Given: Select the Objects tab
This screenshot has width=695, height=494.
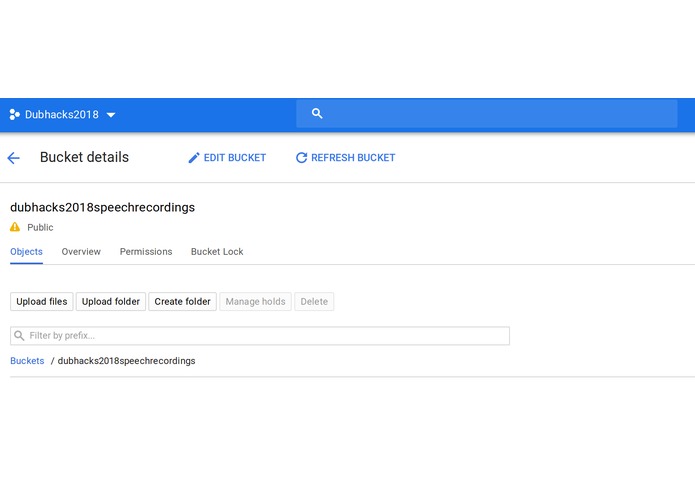Looking at the screenshot, I should (27, 252).
